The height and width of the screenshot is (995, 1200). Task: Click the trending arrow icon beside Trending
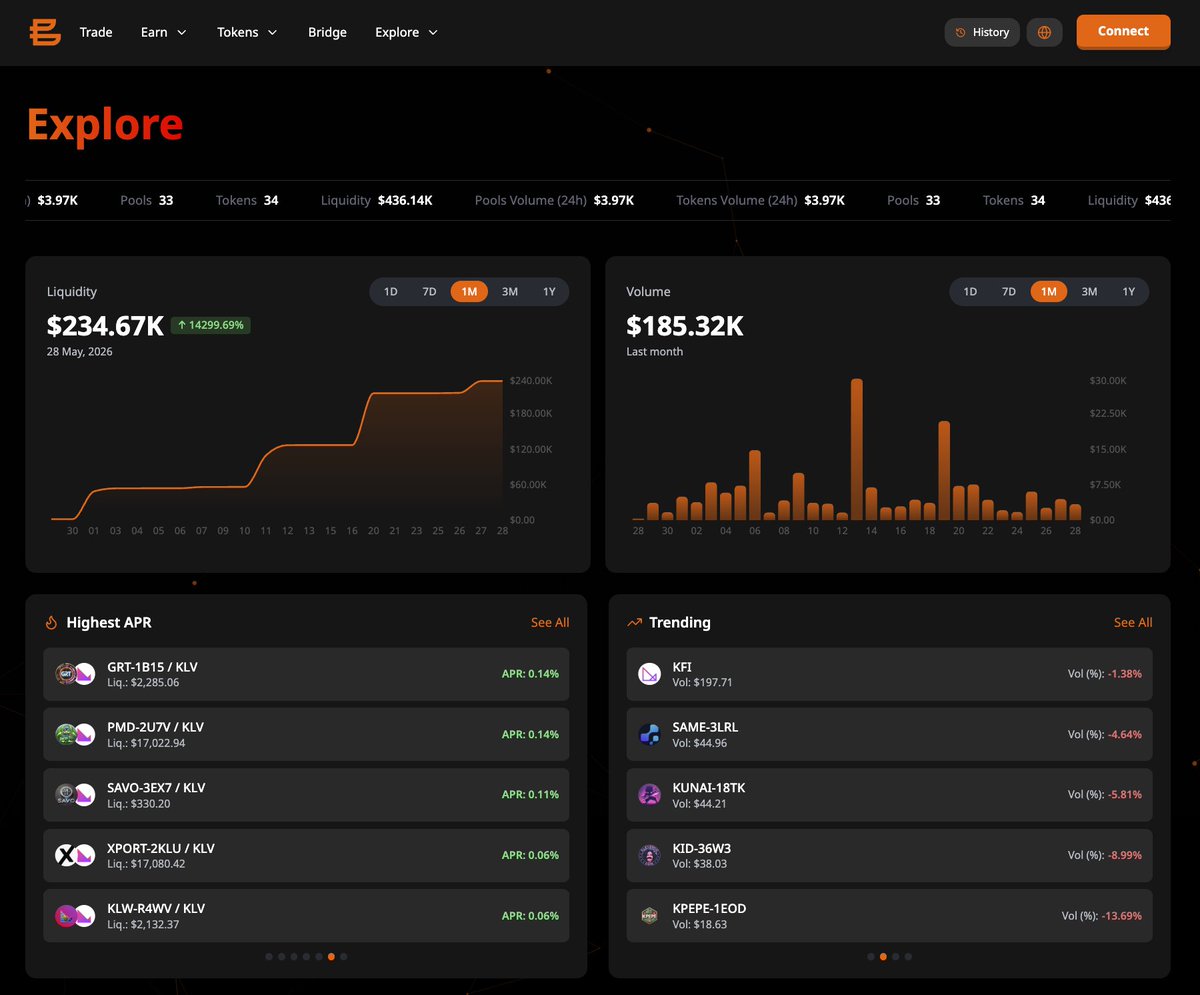(x=634, y=622)
